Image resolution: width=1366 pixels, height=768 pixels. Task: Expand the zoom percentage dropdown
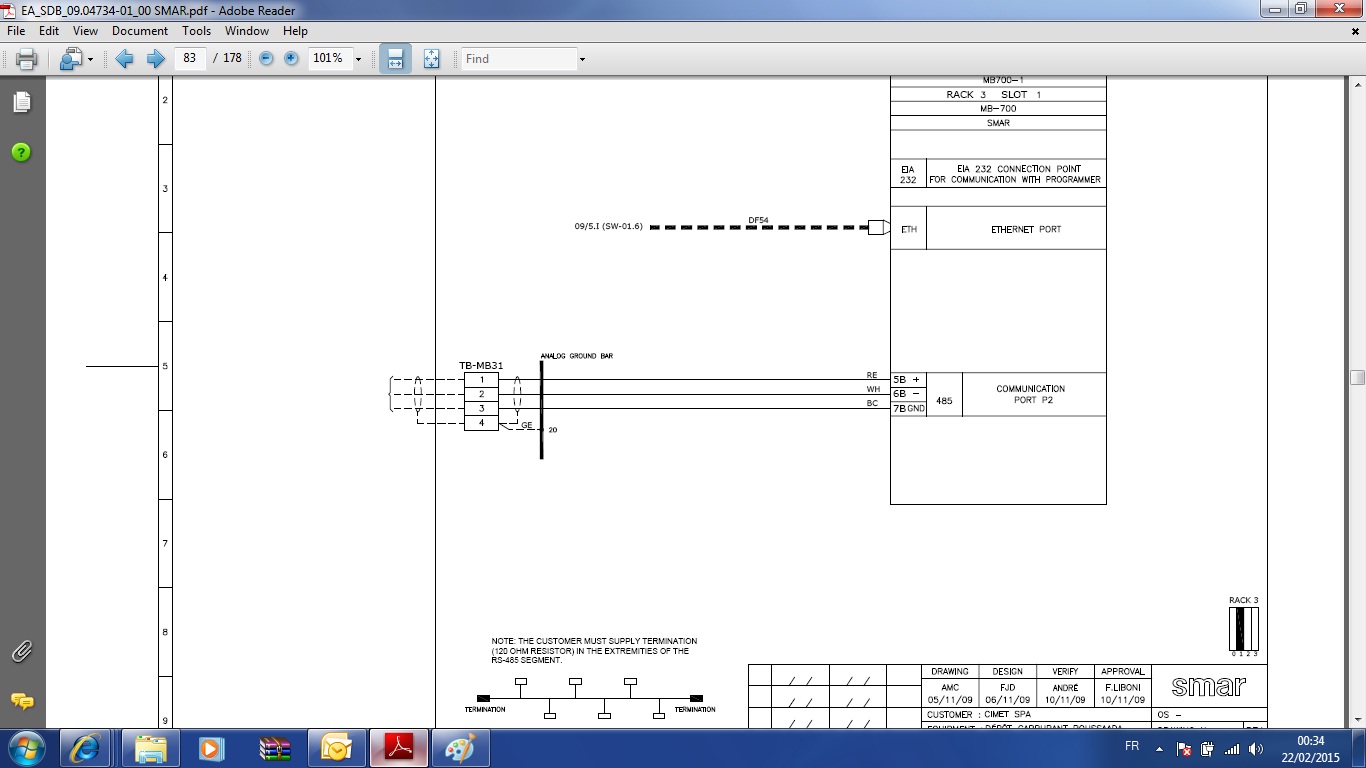[x=358, y=60]
